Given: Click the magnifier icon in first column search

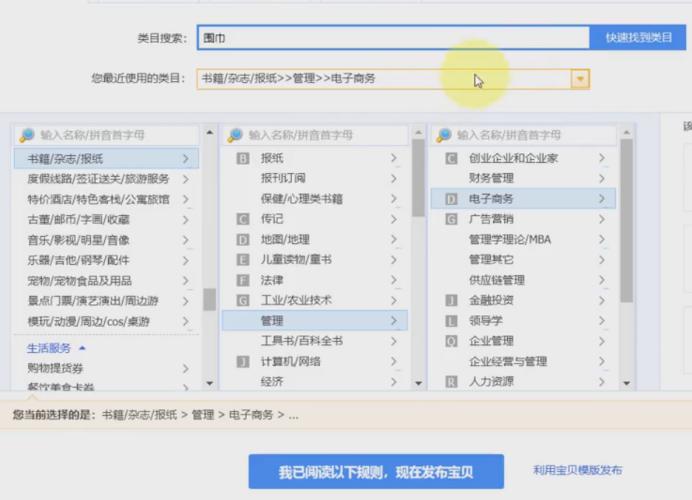Looking at the screenshot, I should [27, 135].
